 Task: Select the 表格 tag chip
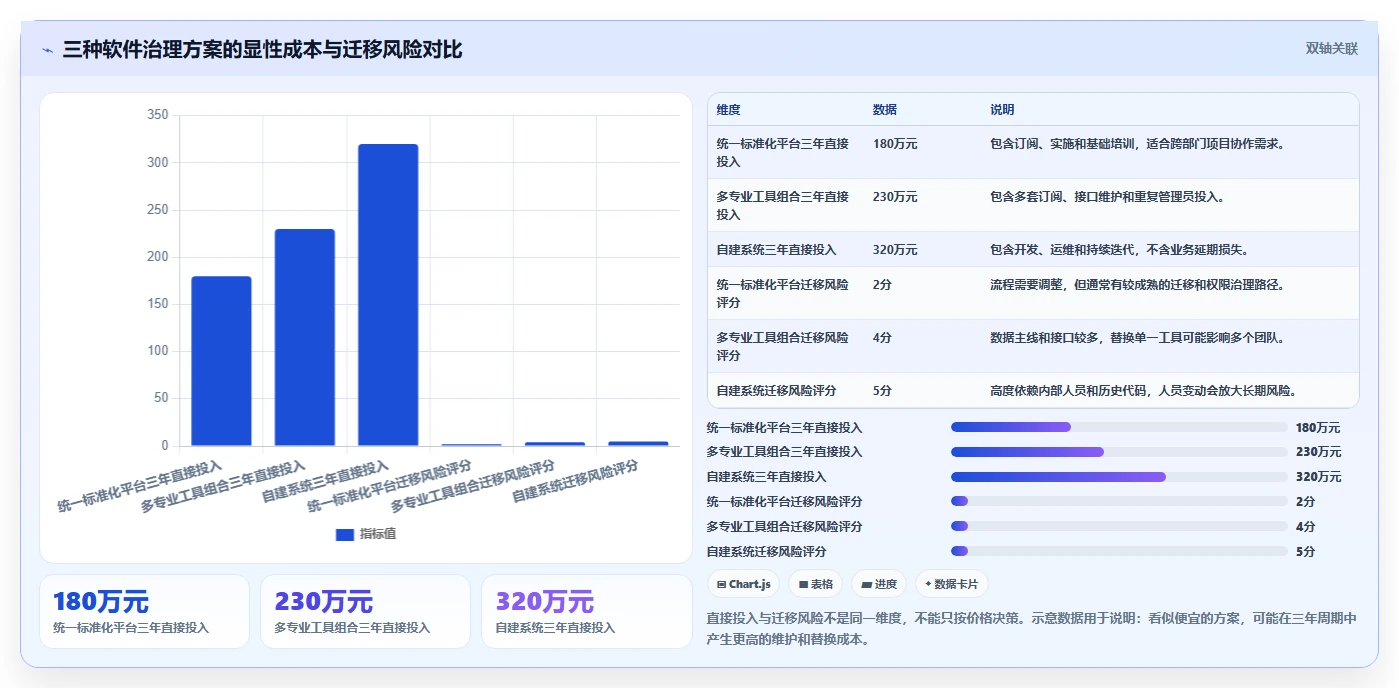(815, 584)
